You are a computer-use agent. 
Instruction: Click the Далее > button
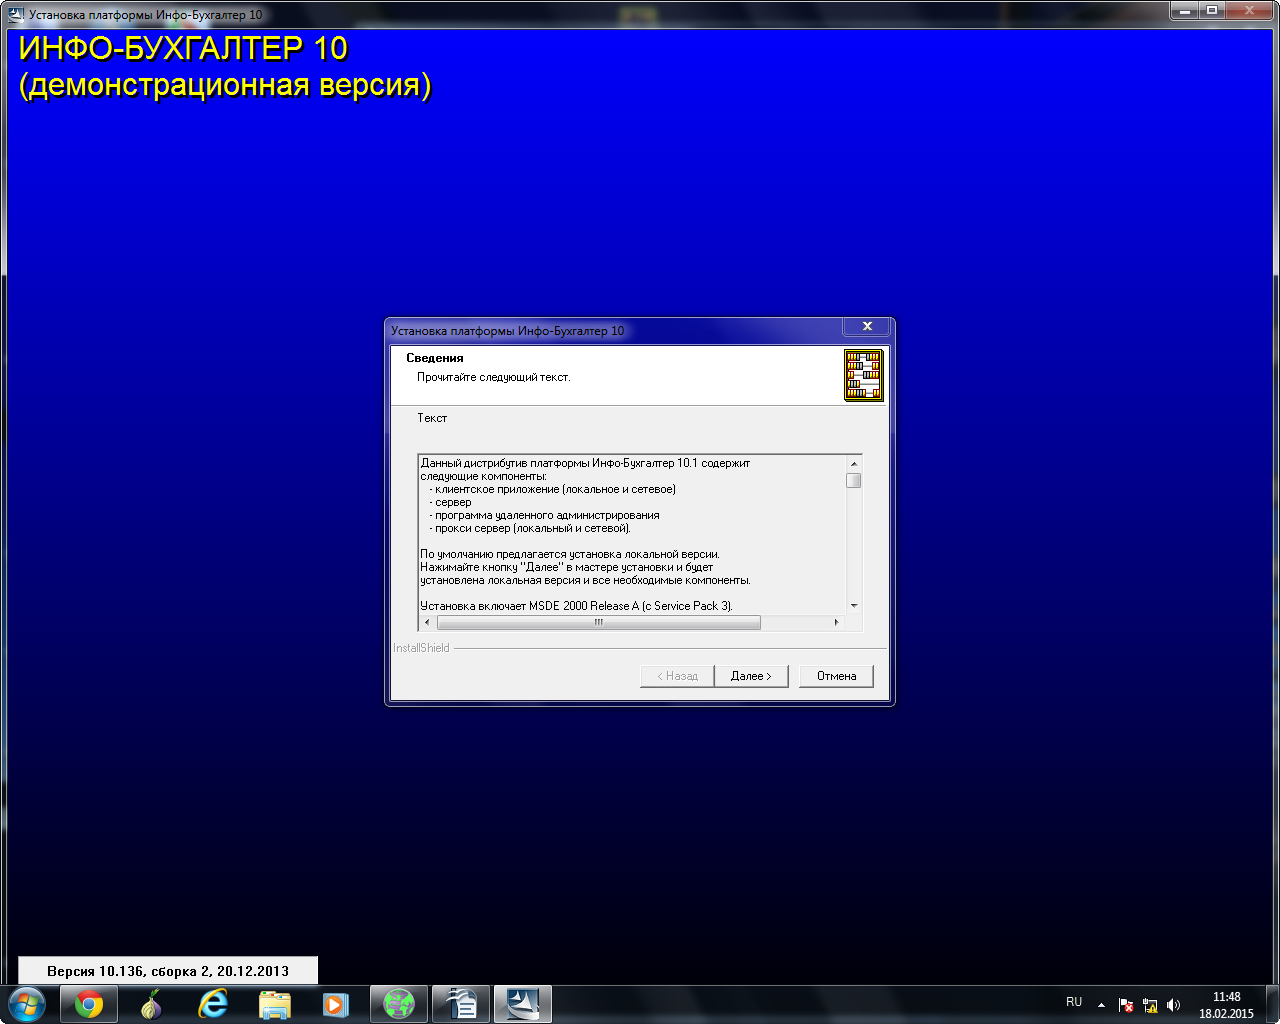tap(751, 676)
